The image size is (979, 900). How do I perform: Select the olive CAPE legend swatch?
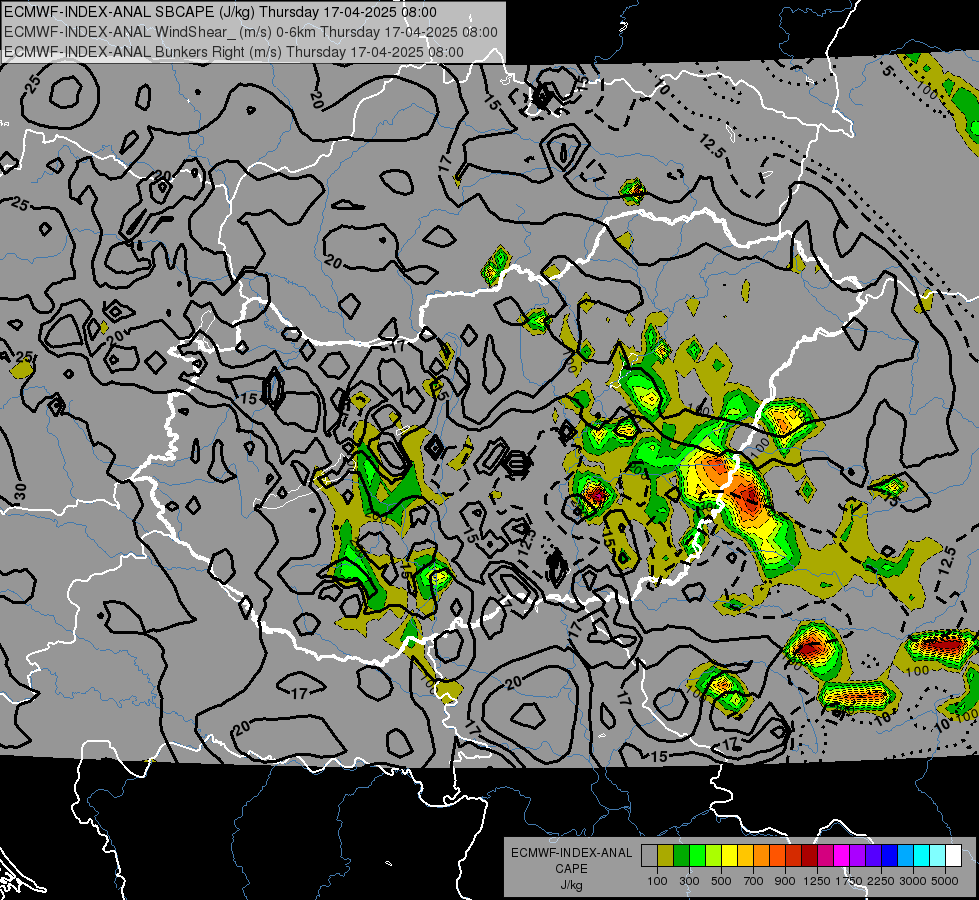point(666,855)
